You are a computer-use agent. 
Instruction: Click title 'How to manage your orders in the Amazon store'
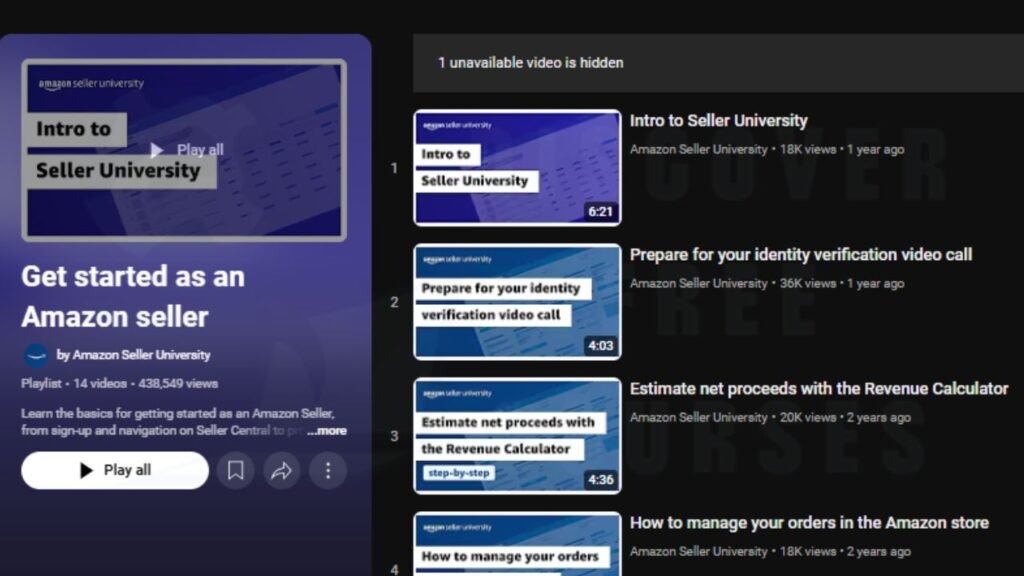click(x=809, y=522)
